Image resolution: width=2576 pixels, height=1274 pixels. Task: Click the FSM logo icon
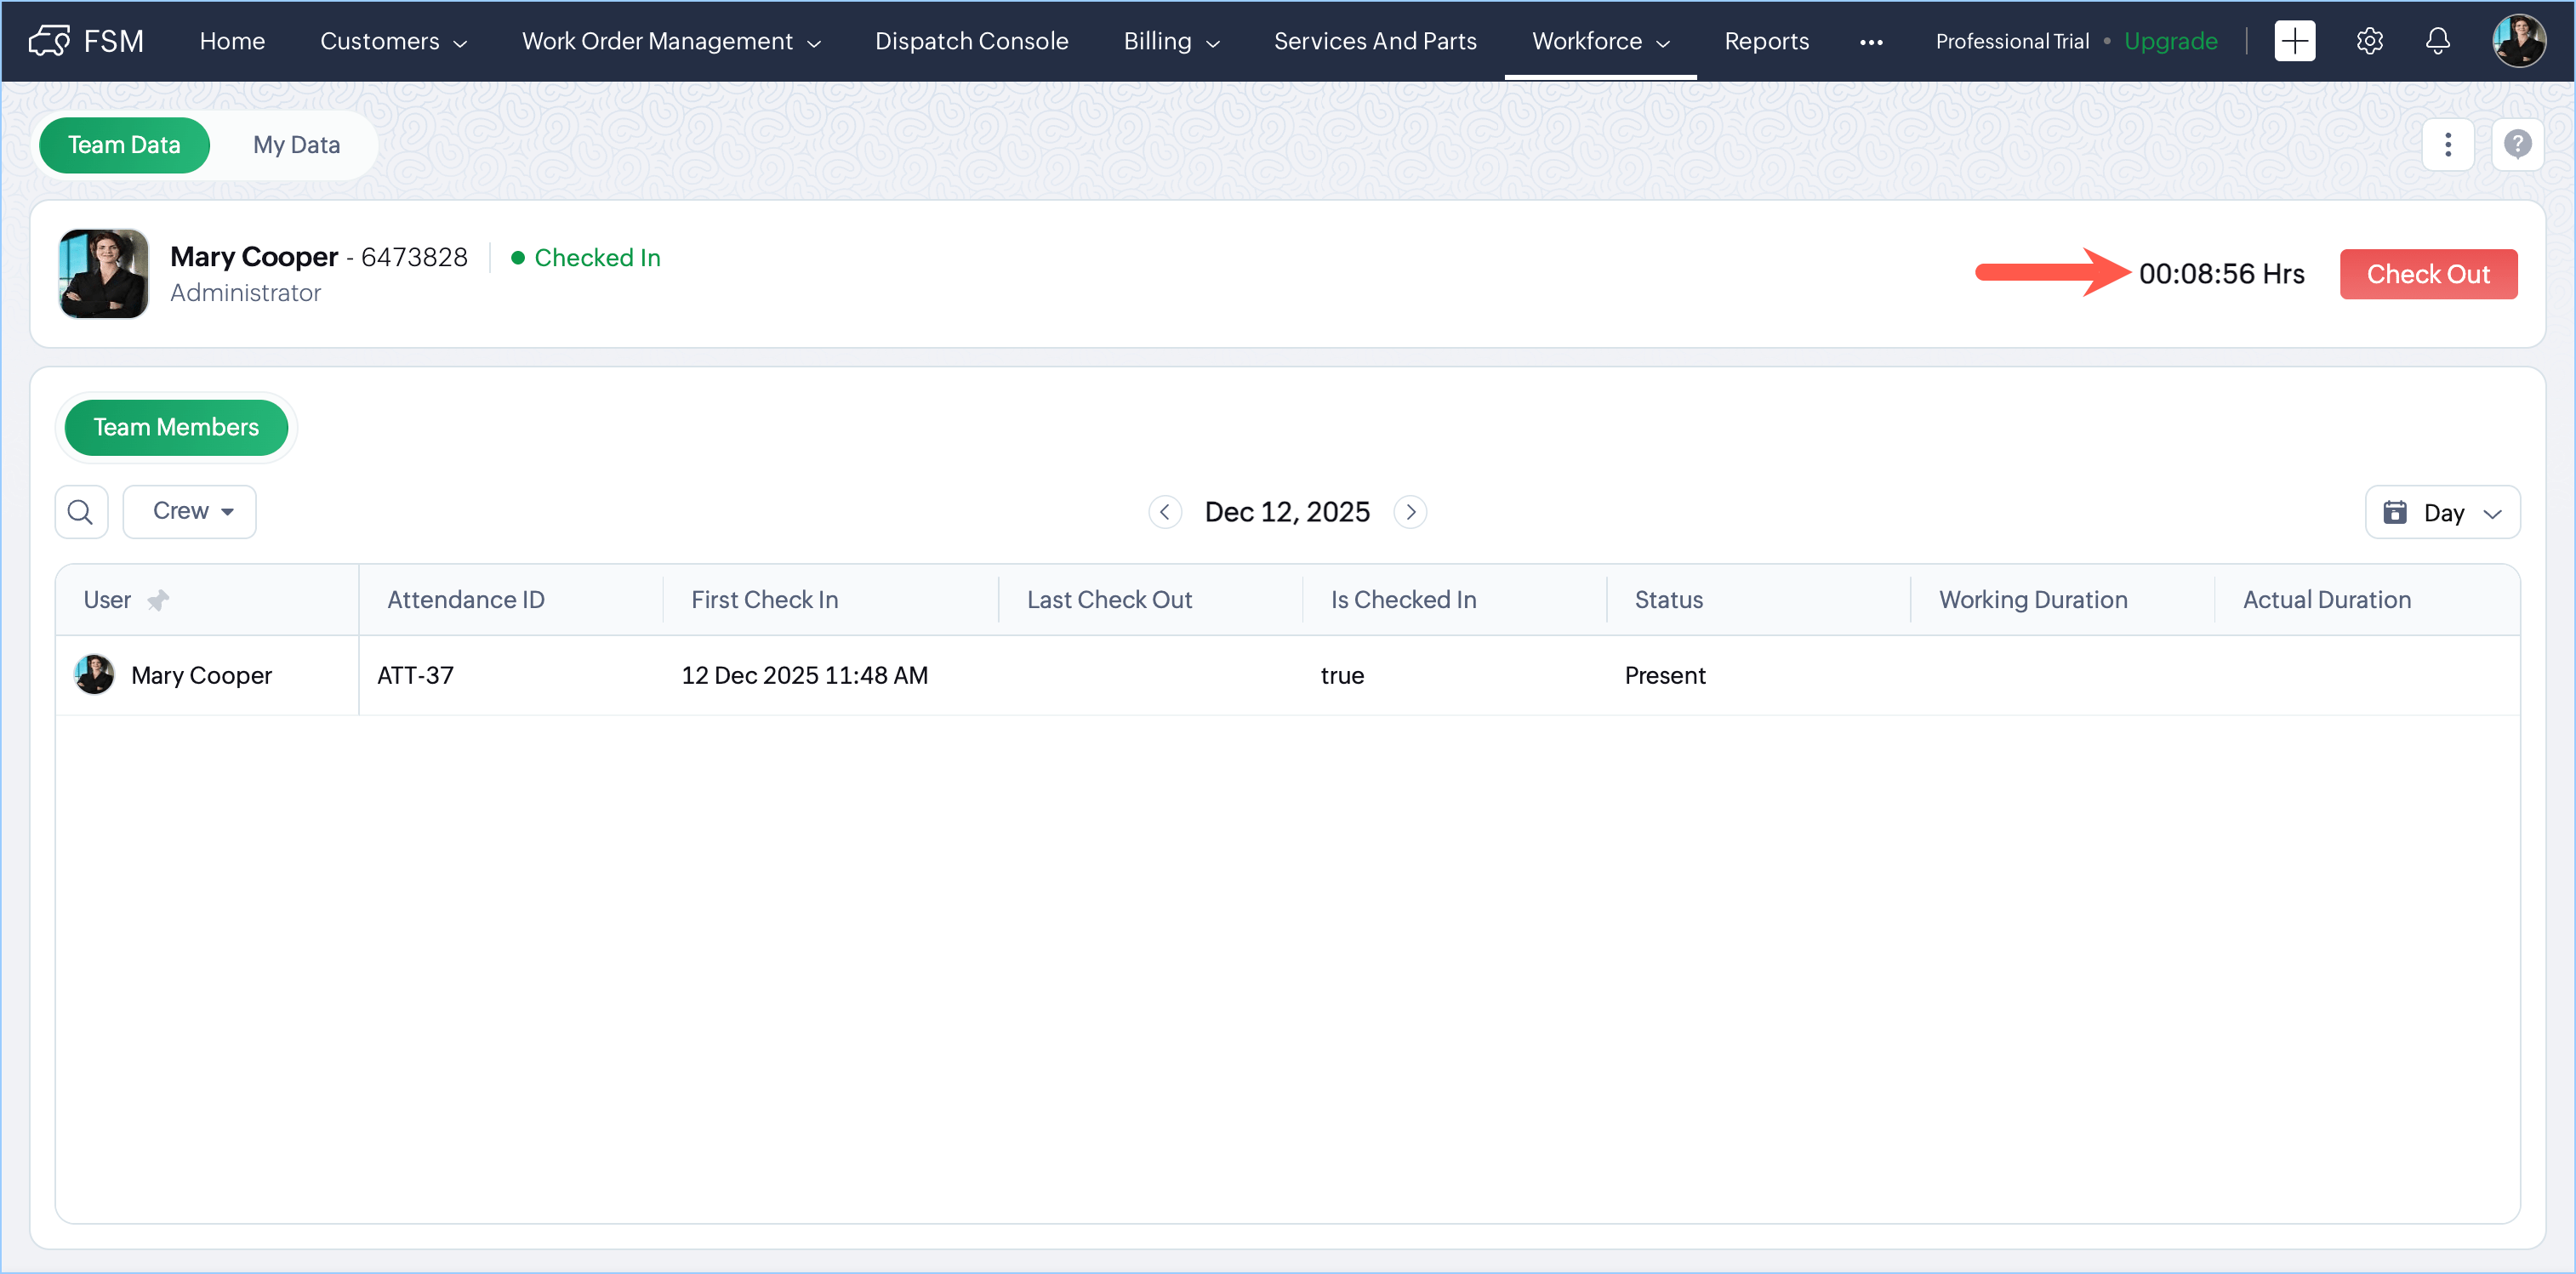tap(49, 41)
